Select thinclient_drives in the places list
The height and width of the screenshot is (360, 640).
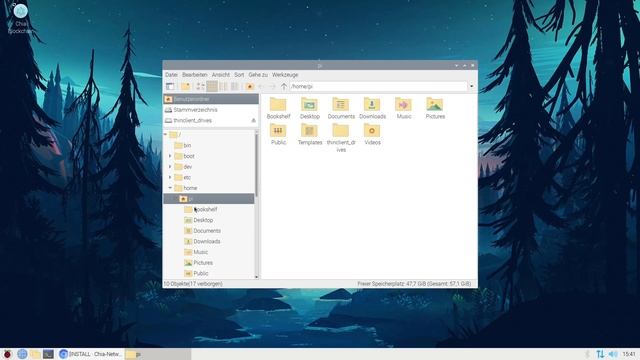(211, 120)
